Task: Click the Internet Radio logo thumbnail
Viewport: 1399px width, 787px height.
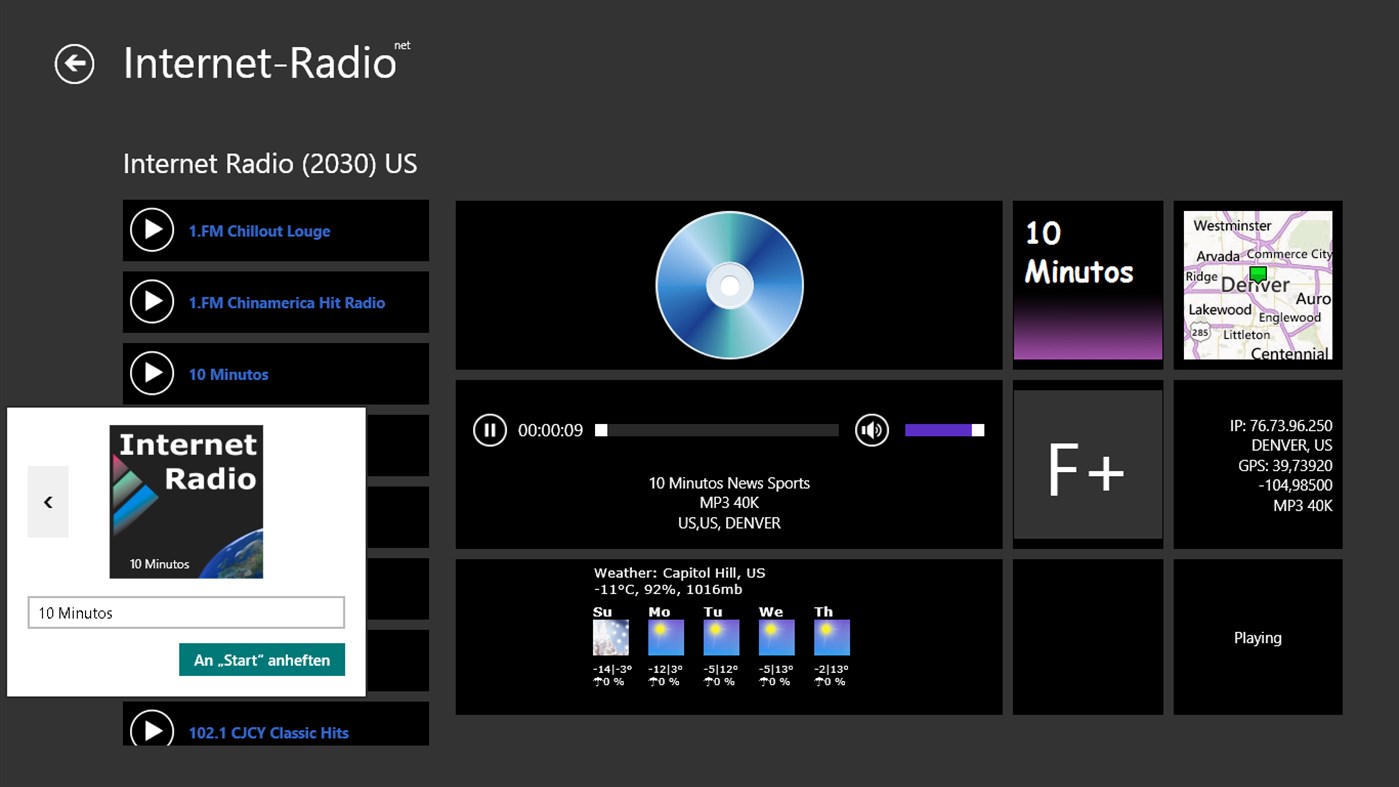Action: click(186, 500)
